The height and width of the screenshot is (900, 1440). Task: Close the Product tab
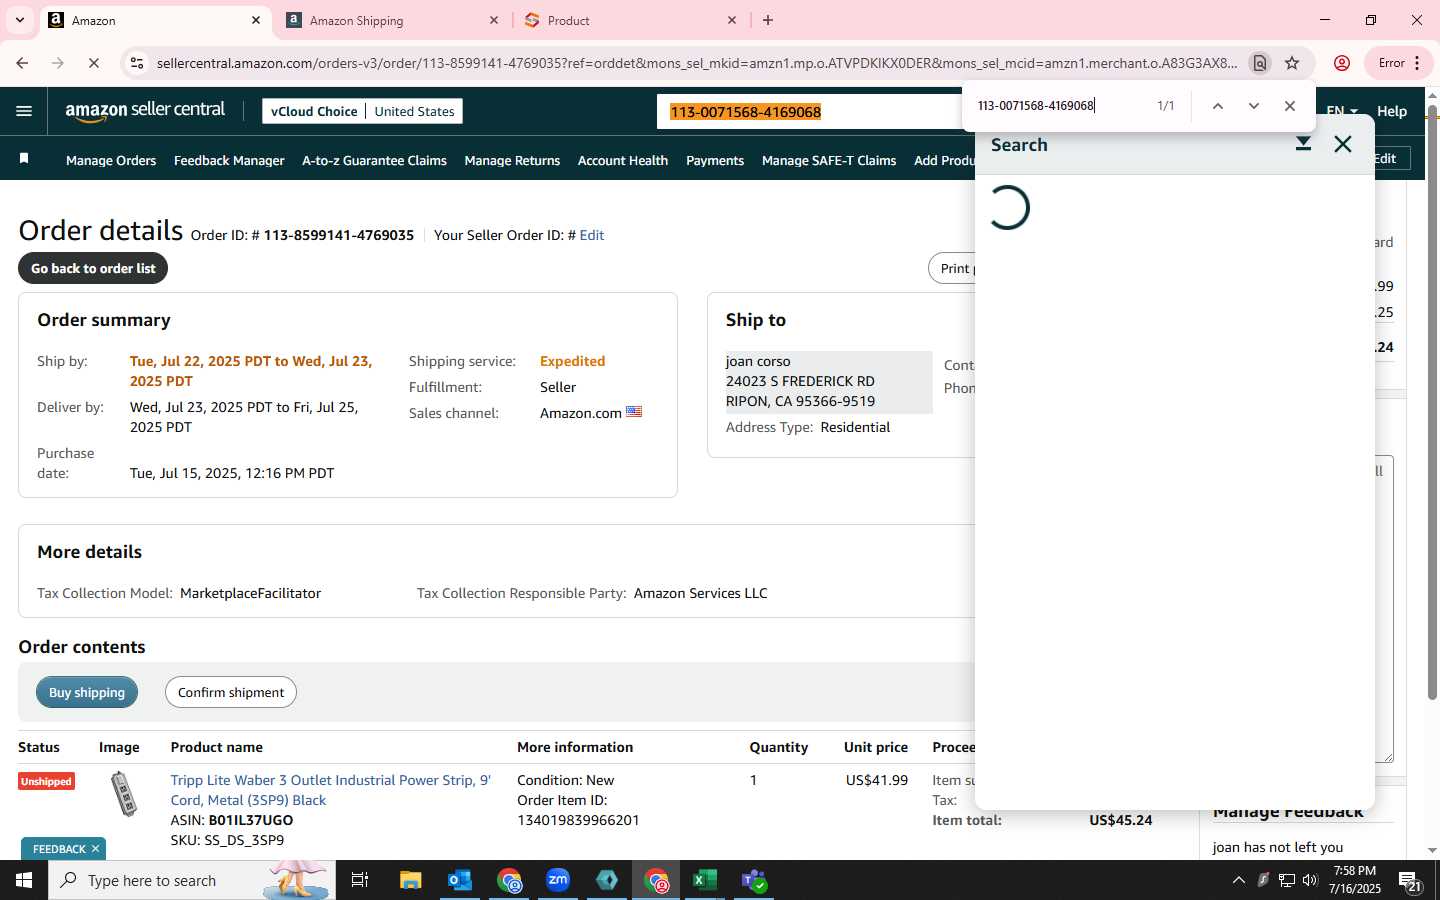click(732, 20)
